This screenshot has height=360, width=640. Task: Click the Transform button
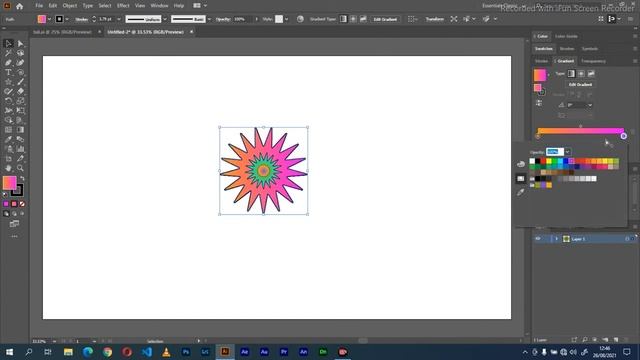[x=435, y=19]
